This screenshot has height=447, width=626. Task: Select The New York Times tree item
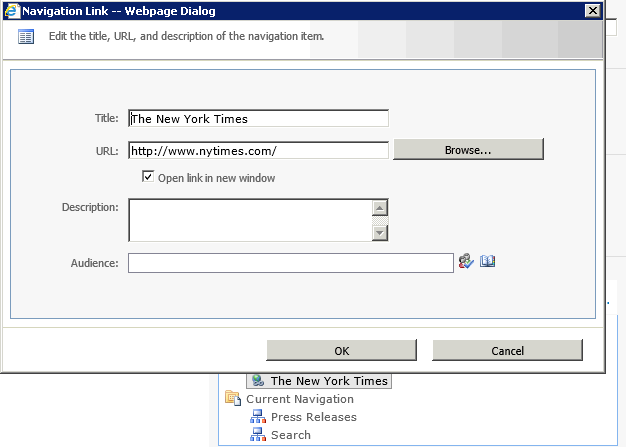pos(319,381)
